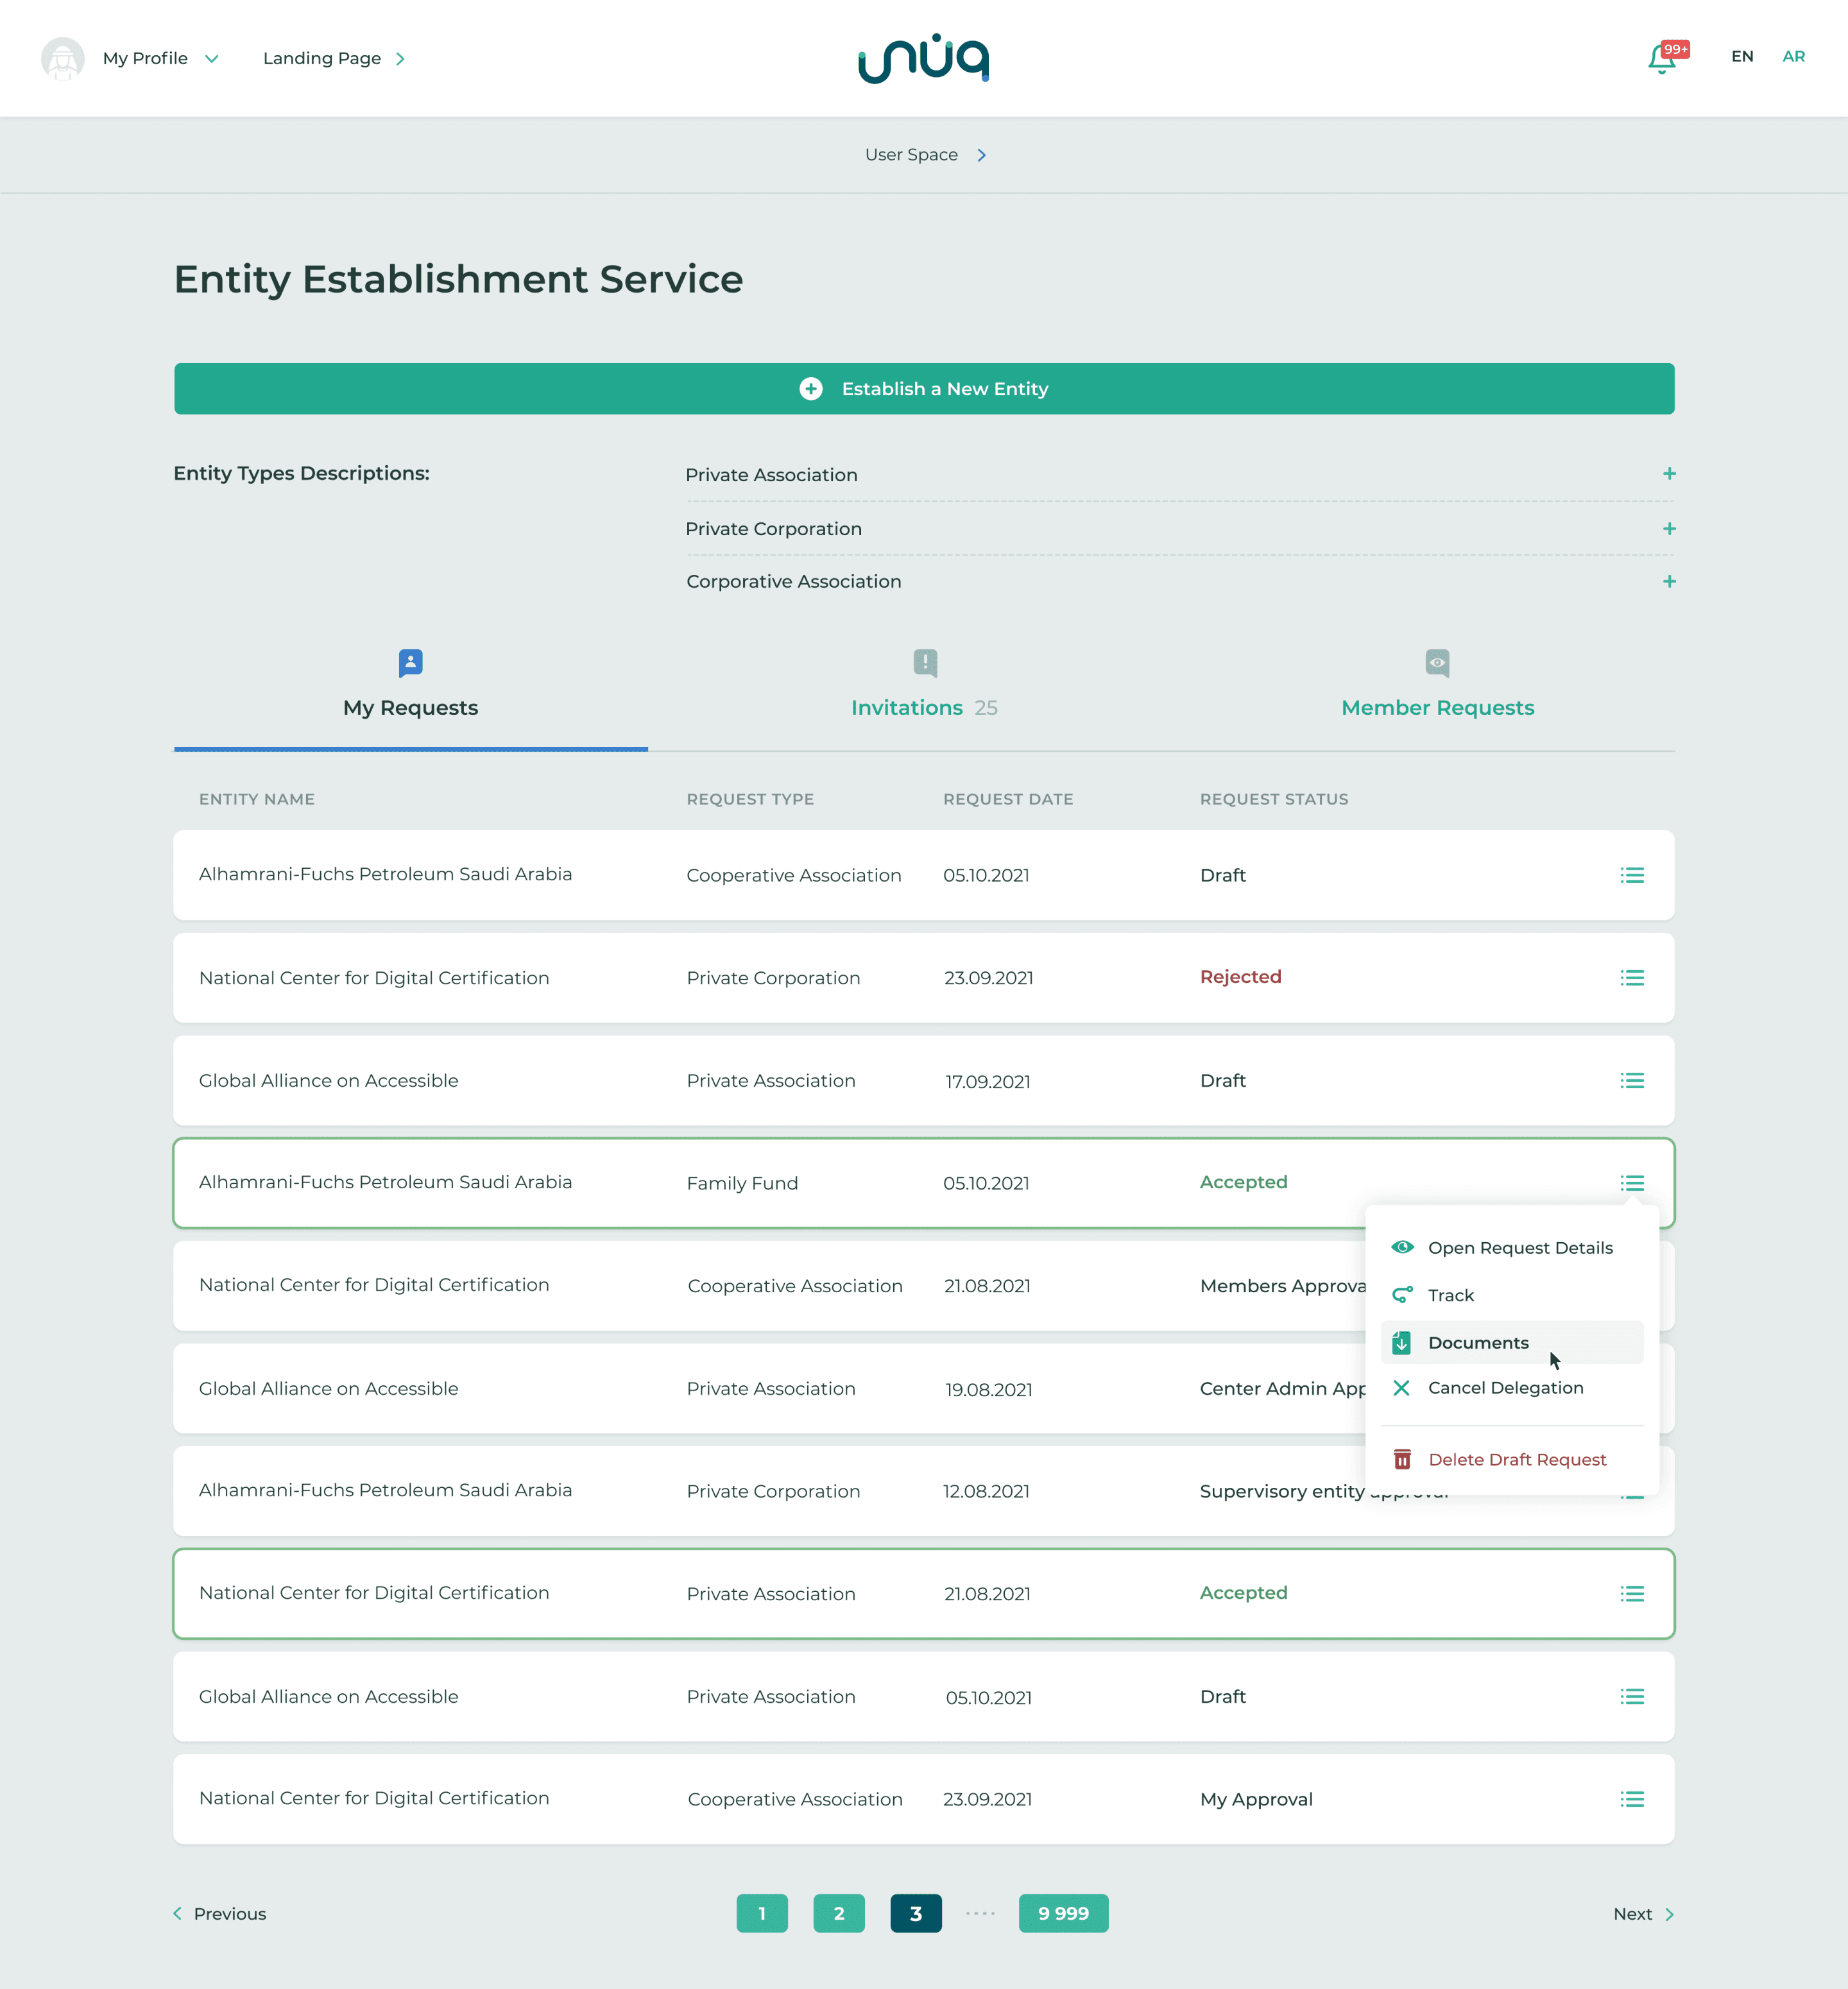Open actions menu for the 17.09.2021 Draft row

1632,1080
